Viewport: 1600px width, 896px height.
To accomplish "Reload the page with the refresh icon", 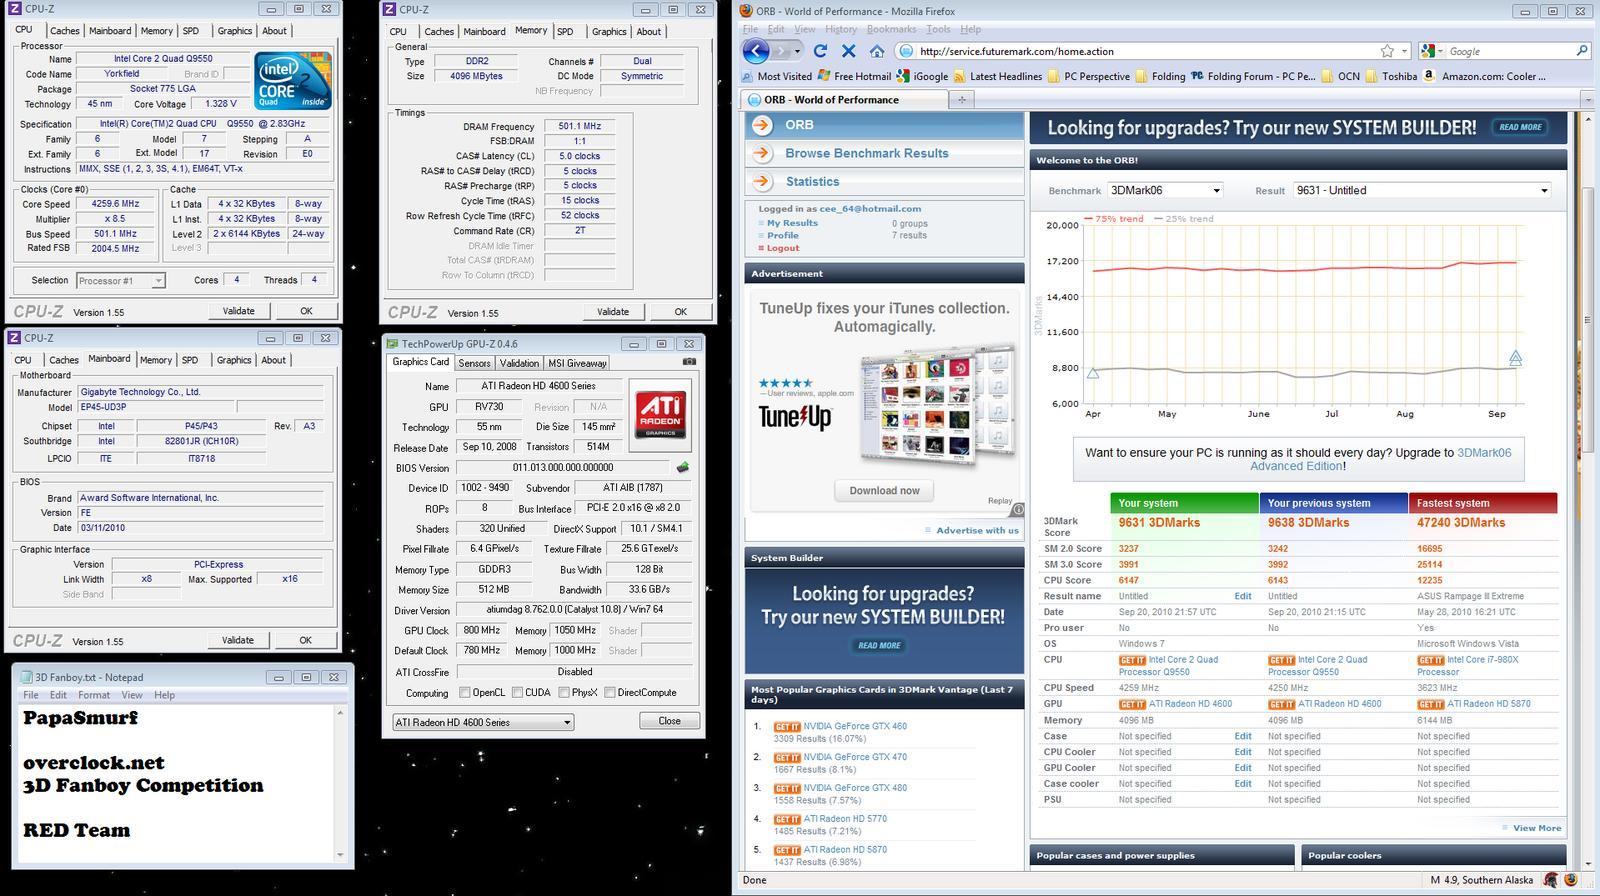I will [x=820, y=51].
